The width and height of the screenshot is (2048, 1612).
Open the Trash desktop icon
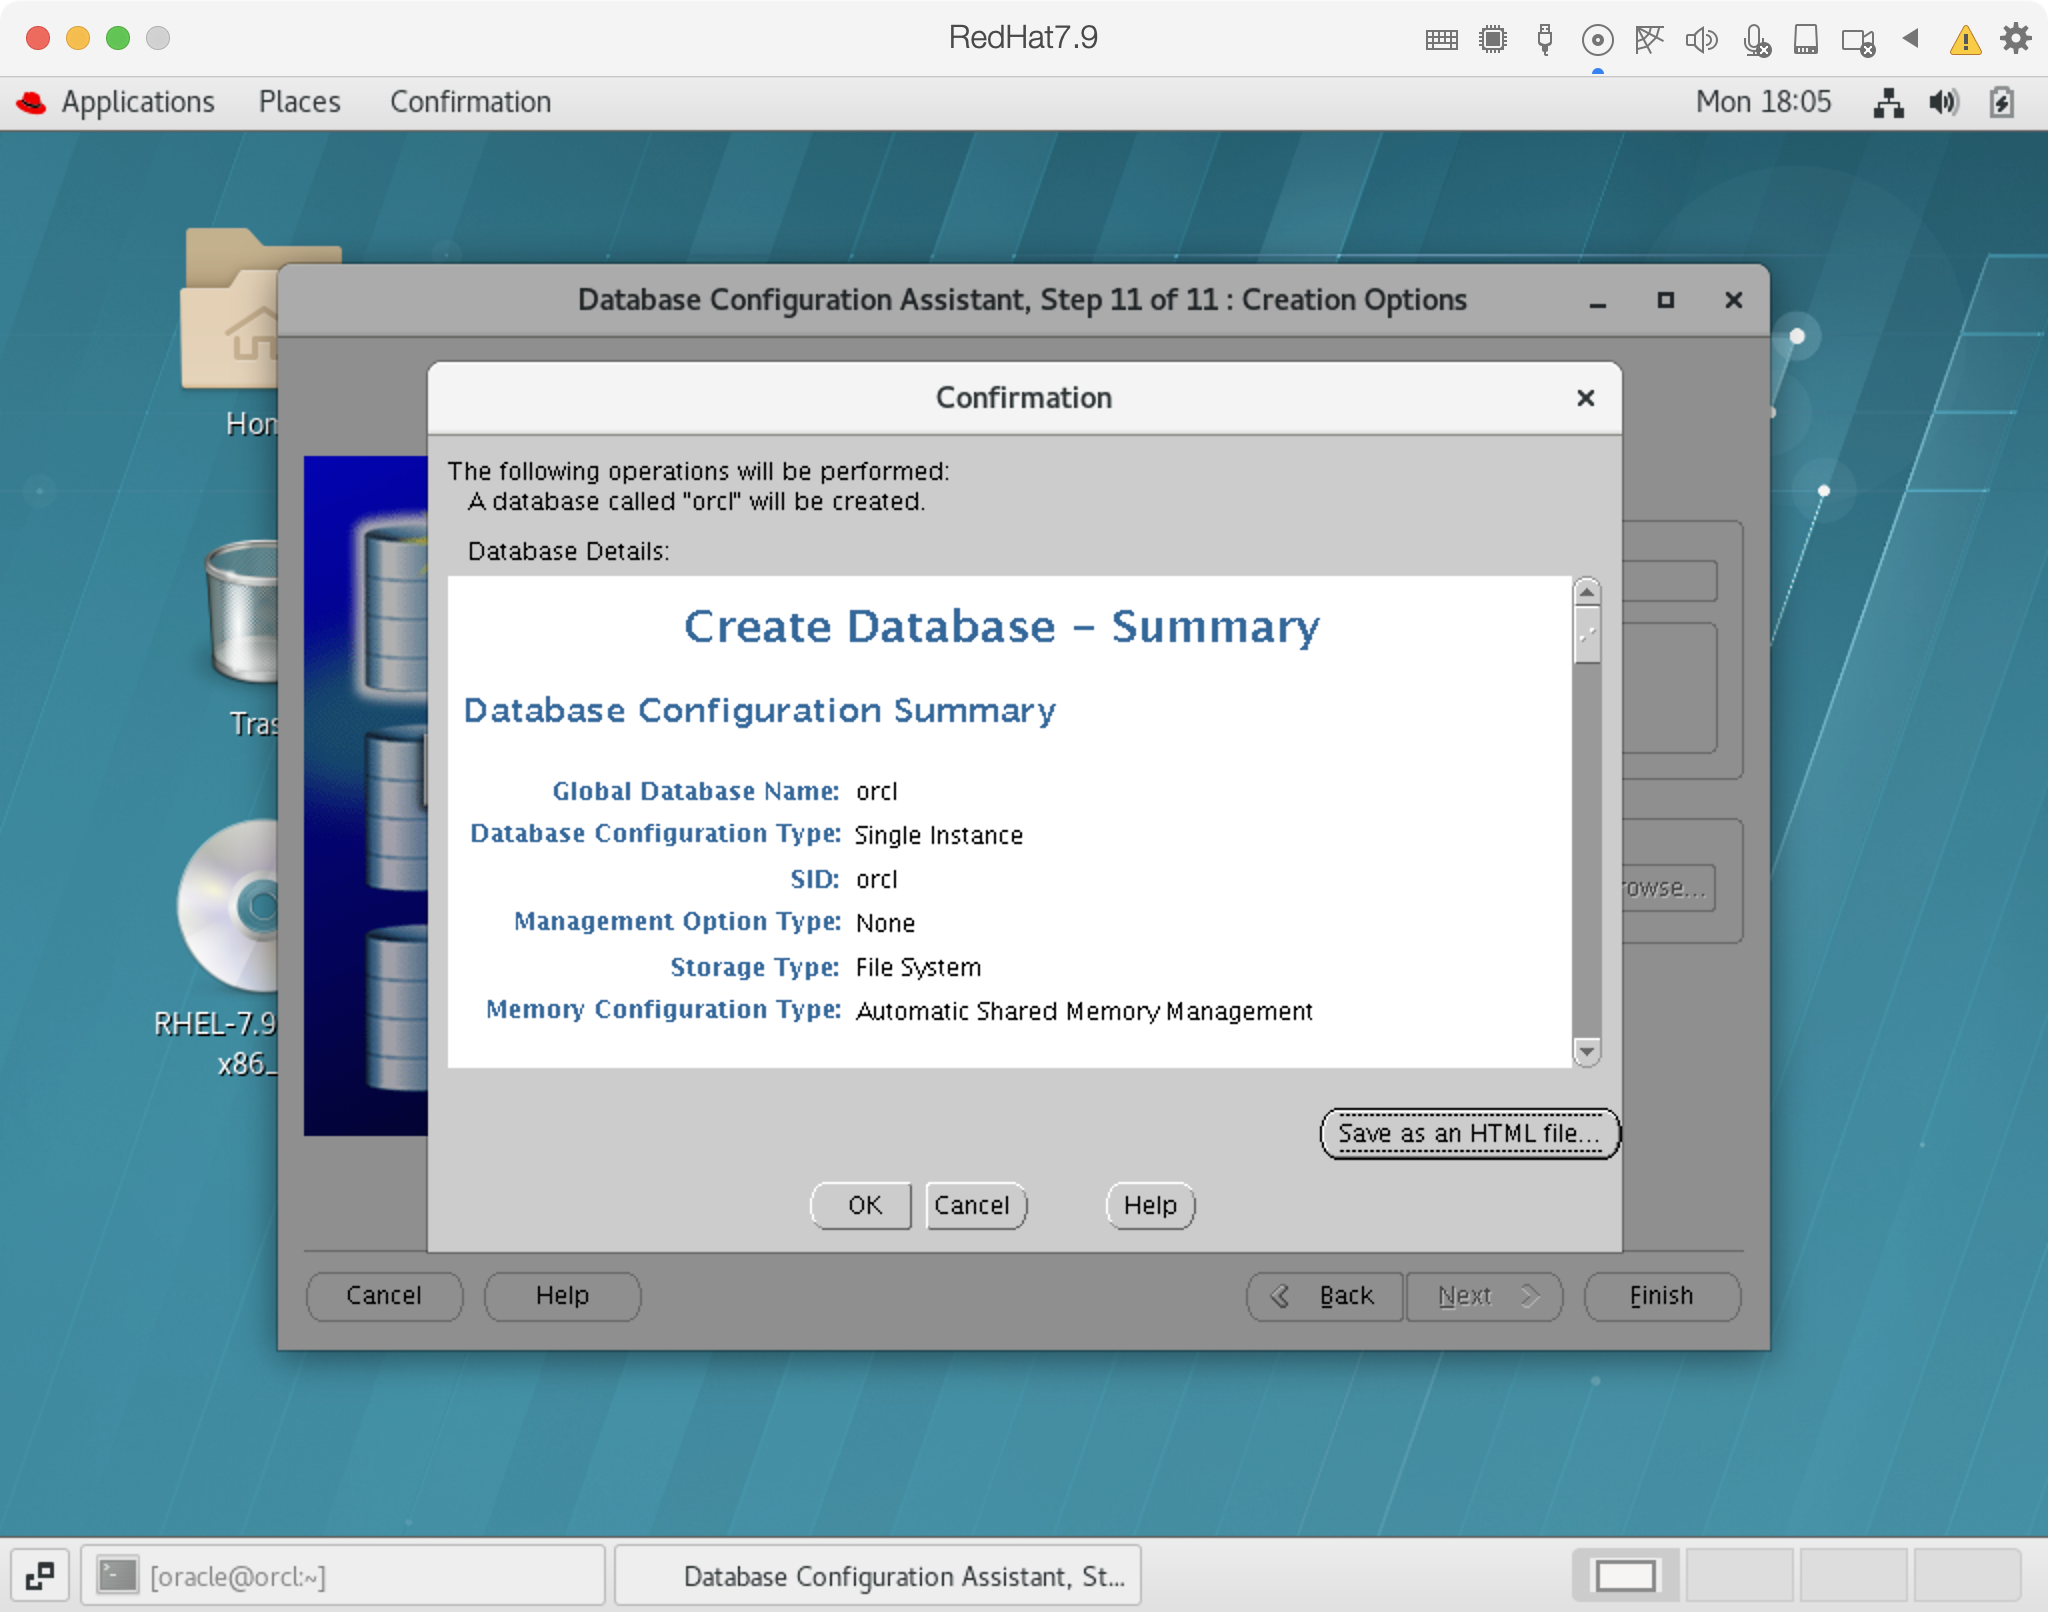[x=240, y=612]
